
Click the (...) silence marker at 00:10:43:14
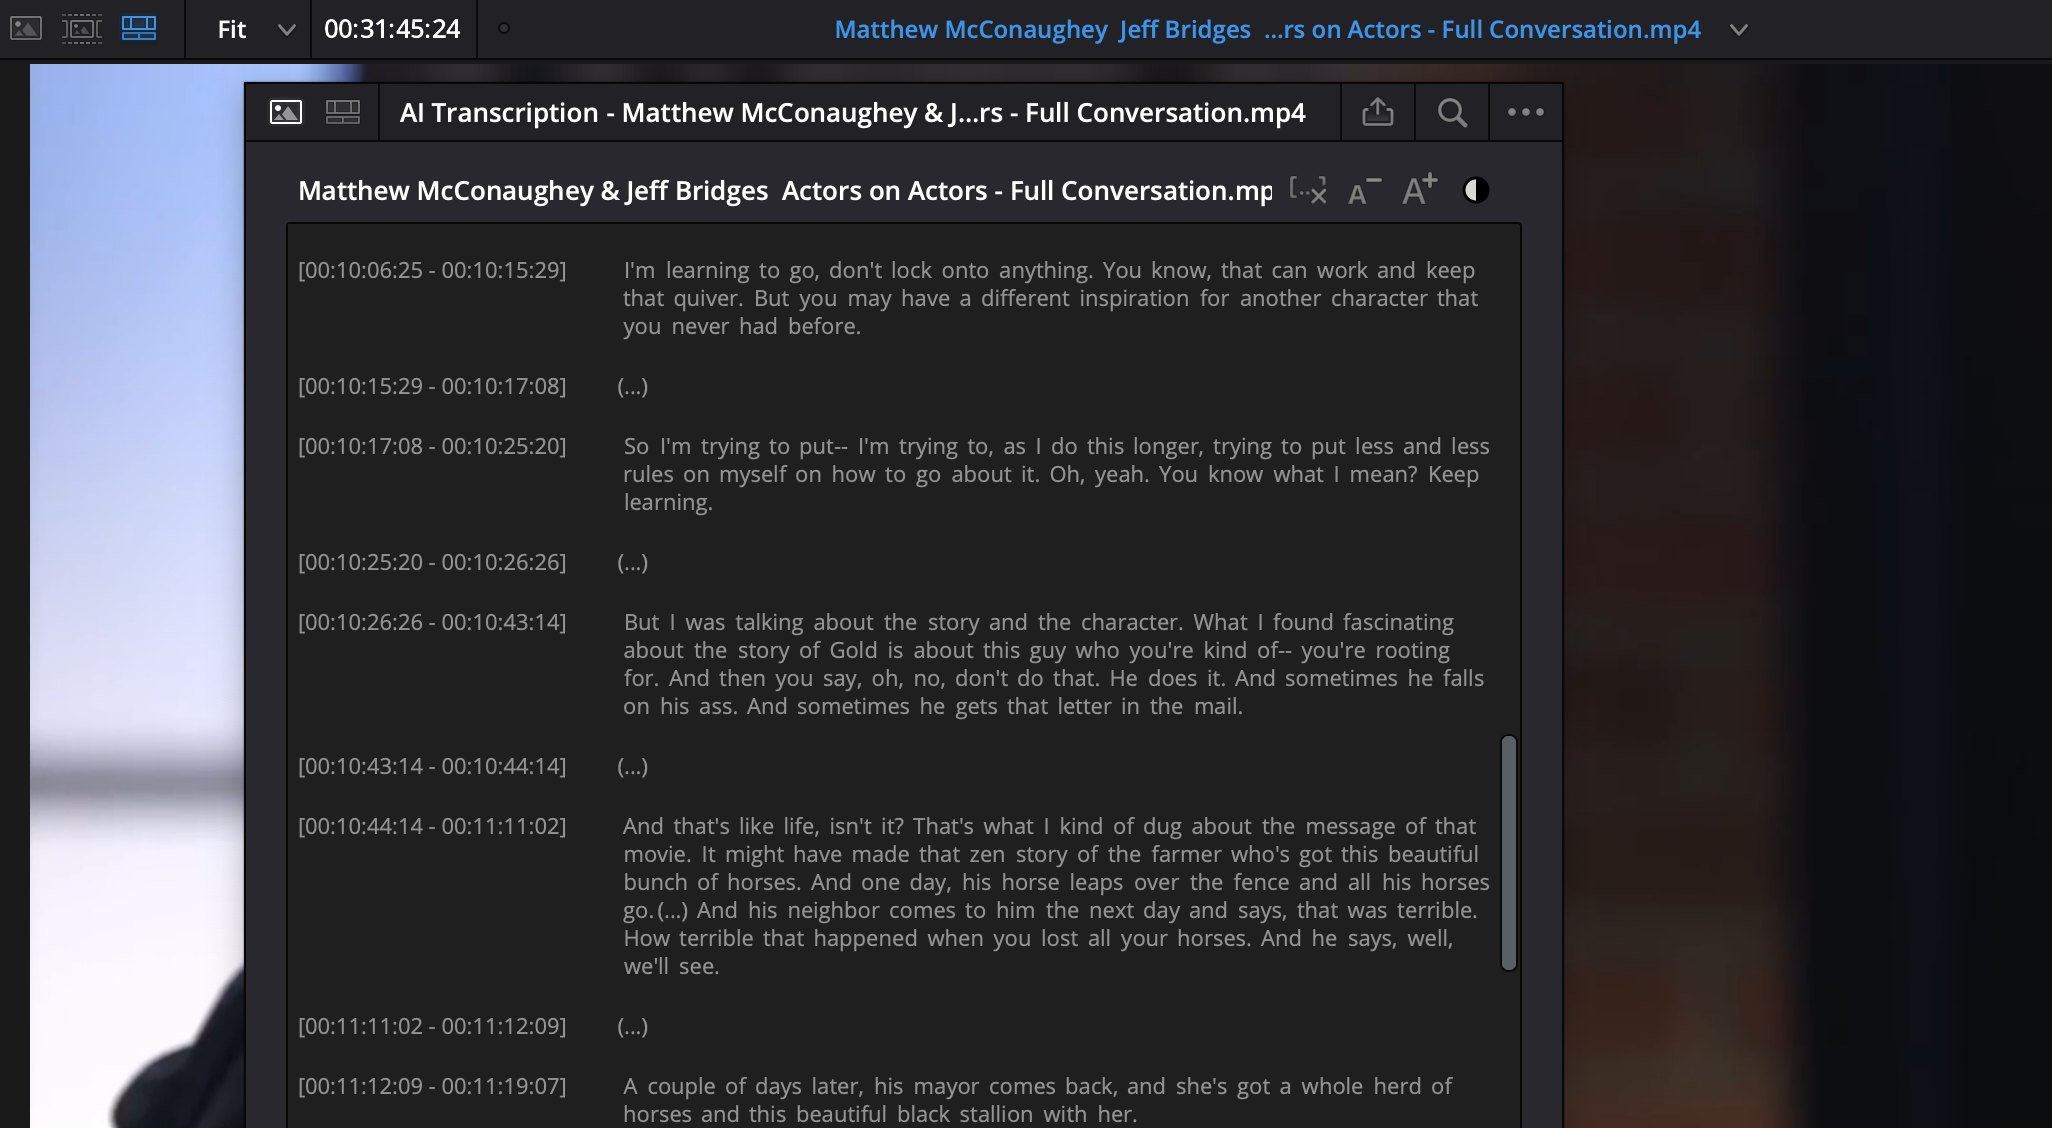633,766
